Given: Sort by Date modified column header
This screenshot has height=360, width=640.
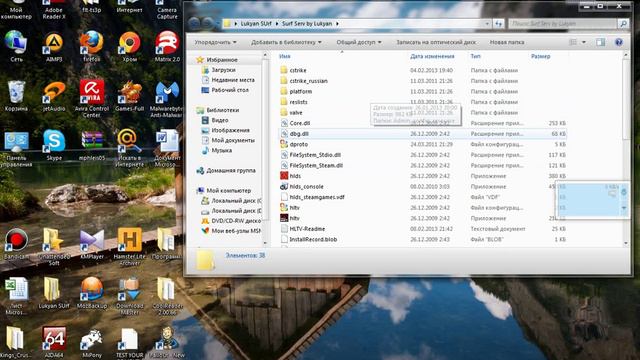Looking at the screenshot, I should (432, 56).
